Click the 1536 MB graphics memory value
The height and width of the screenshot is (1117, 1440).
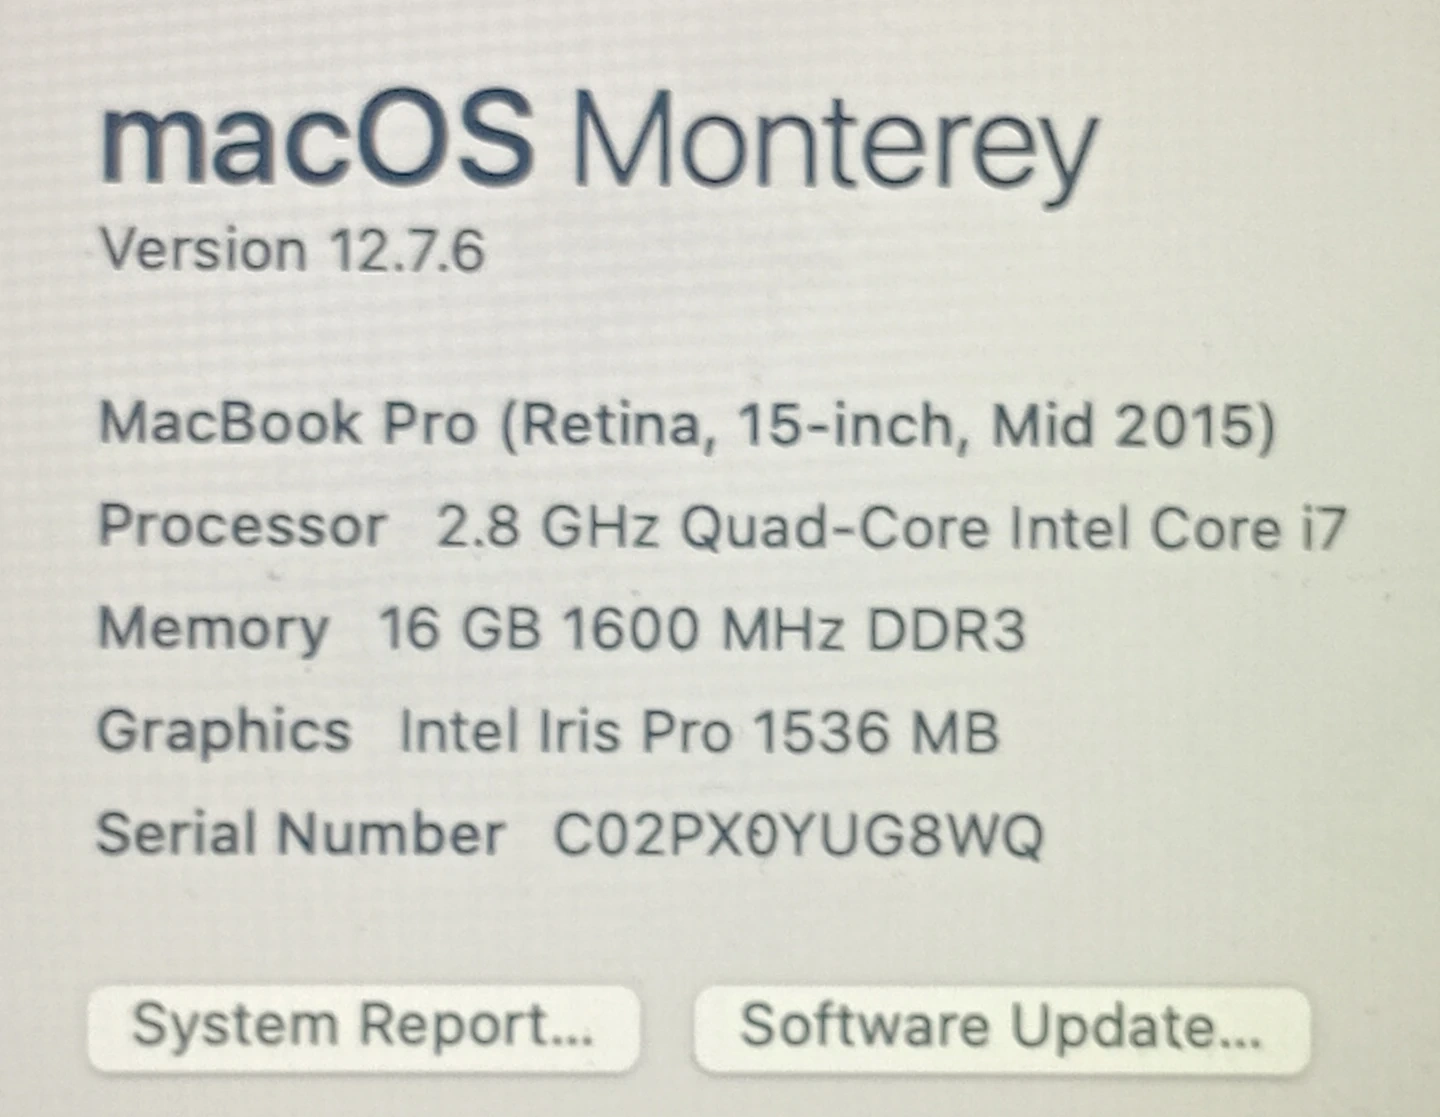[875, 731]
